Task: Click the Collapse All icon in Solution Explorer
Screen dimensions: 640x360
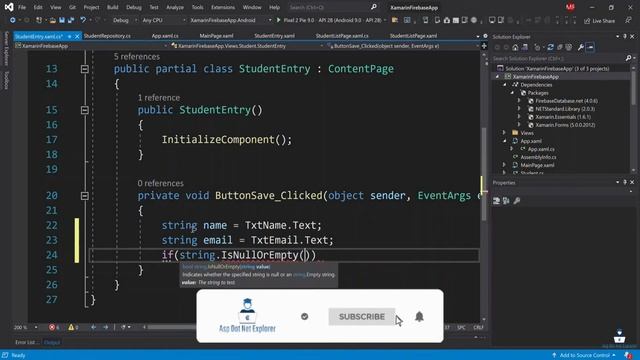Action: 560,47
